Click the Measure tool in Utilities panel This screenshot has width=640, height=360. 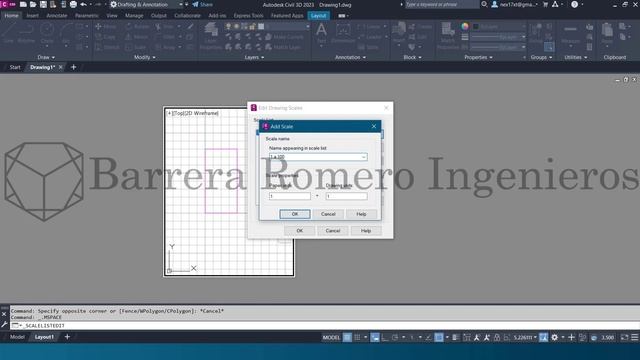(570, 33)
